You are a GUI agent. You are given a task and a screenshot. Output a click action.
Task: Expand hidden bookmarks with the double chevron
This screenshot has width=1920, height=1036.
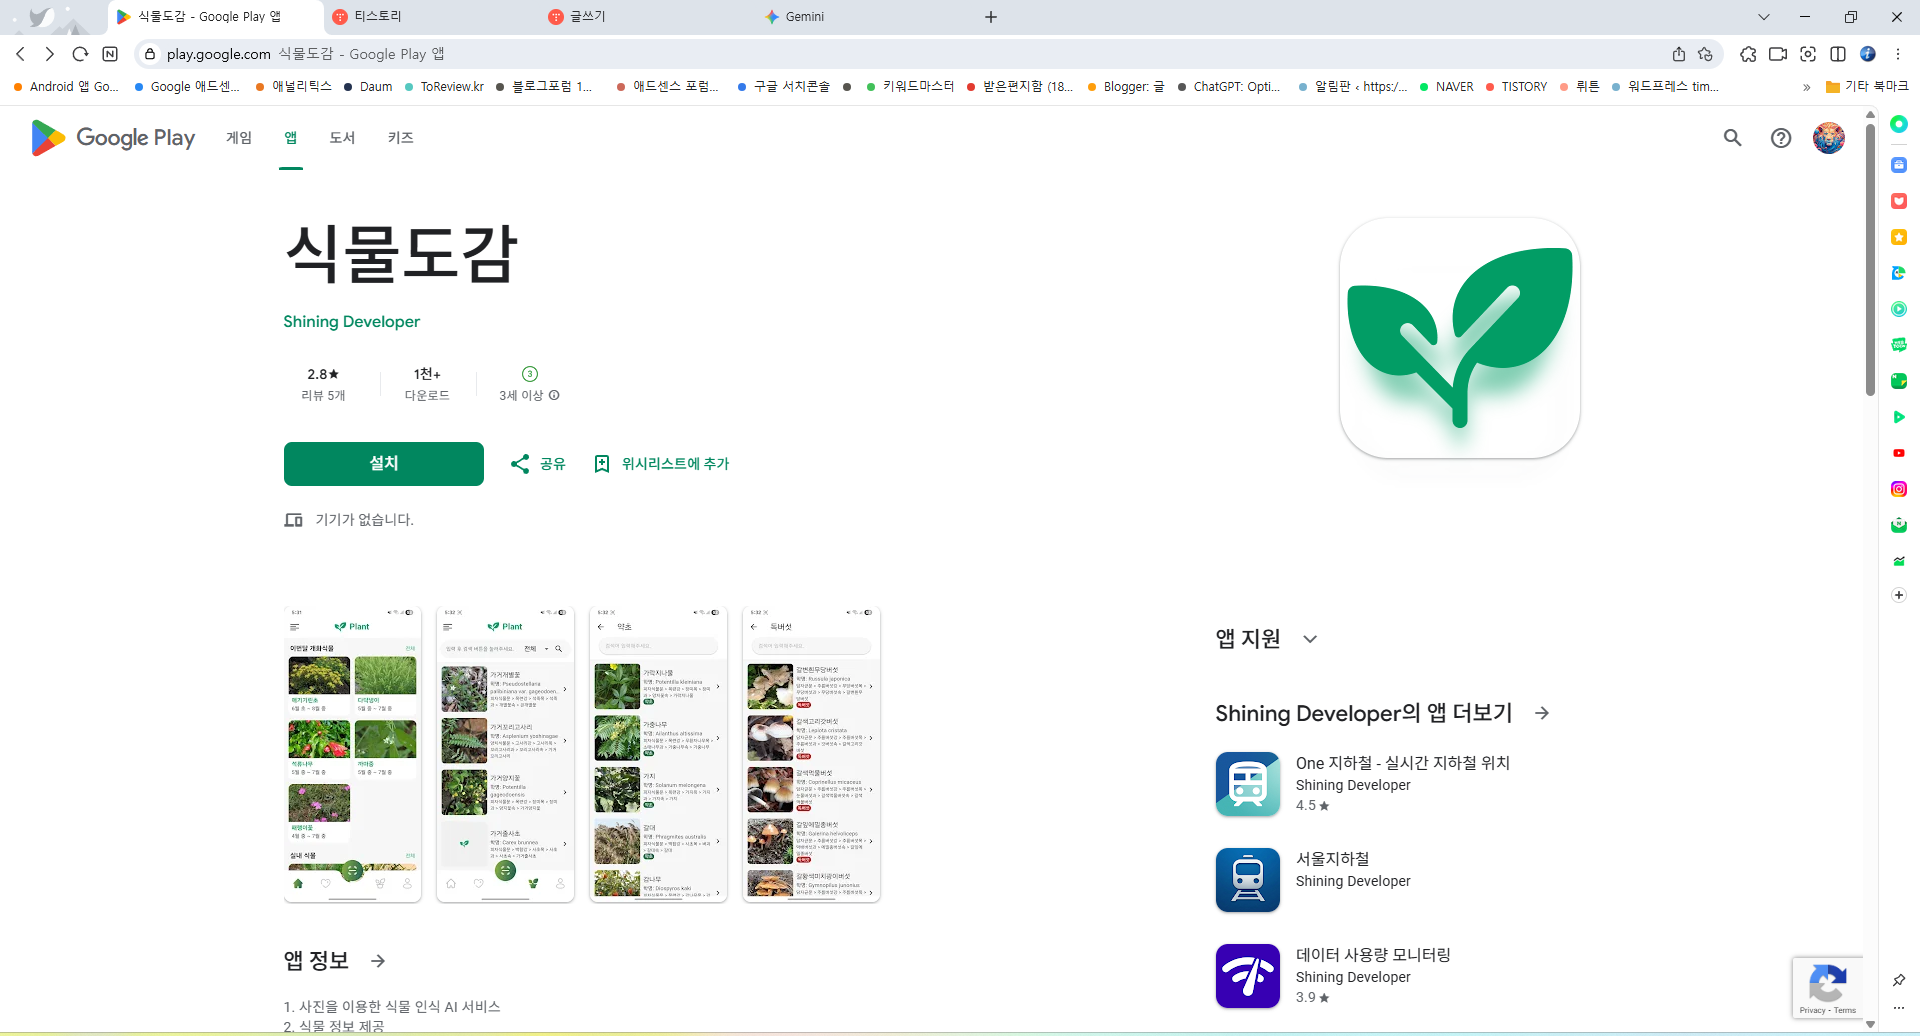click(x=1806, y=87)
